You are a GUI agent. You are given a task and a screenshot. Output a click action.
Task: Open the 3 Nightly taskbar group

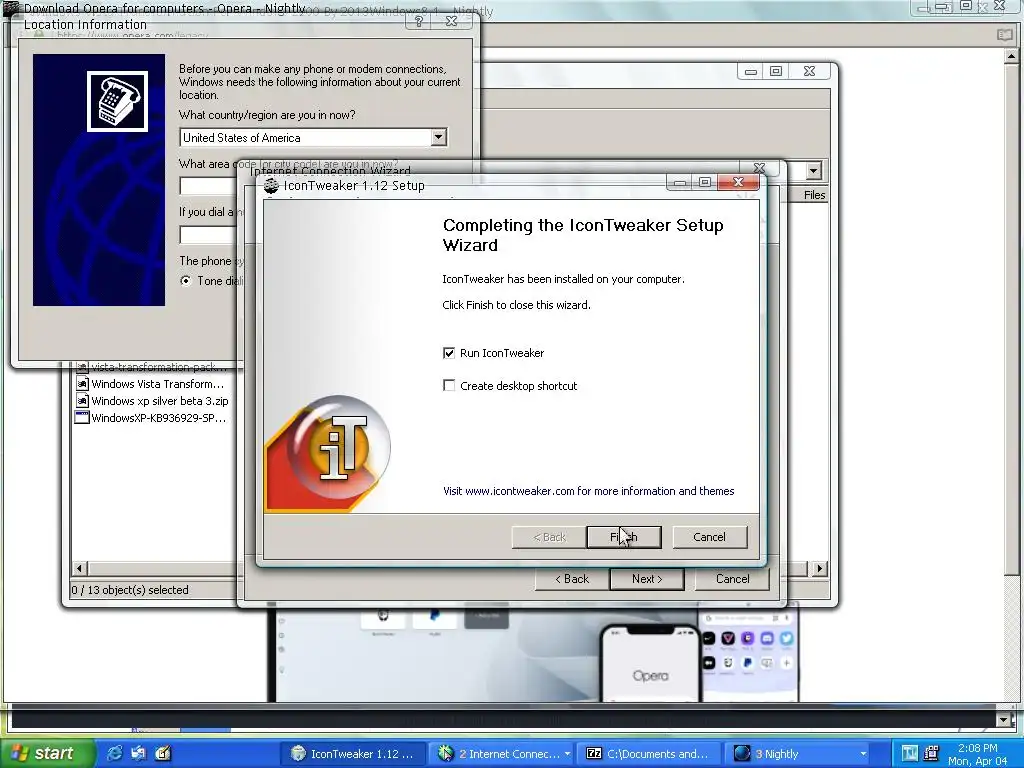tap(798, 754)
